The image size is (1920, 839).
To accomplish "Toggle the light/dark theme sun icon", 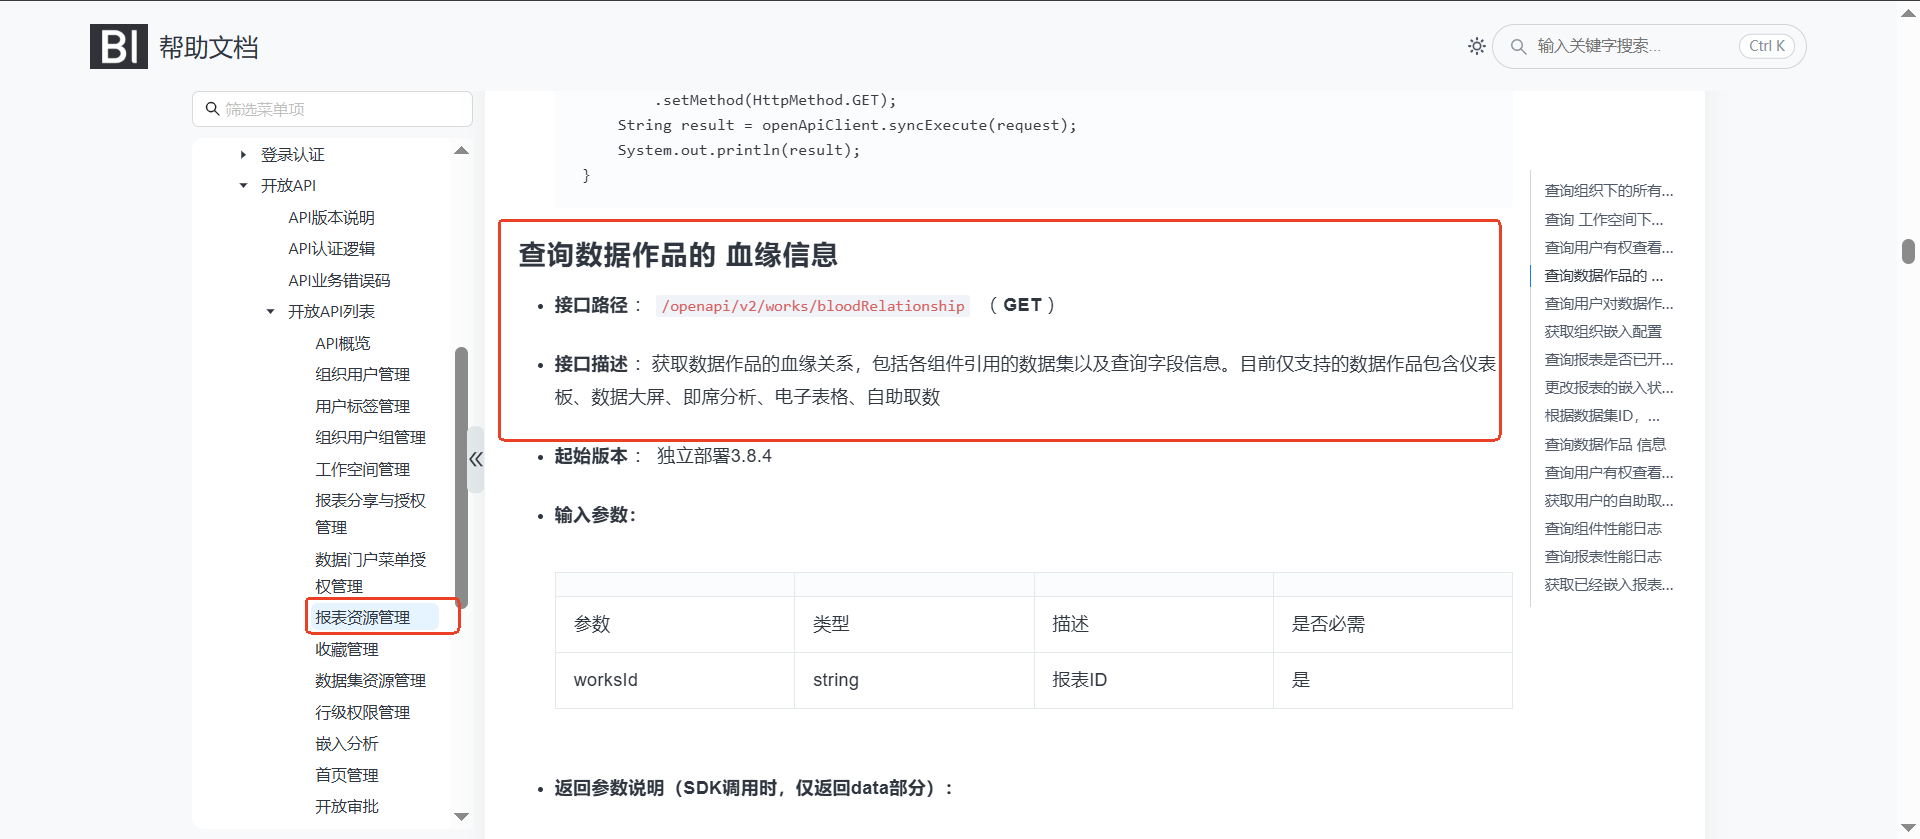I will [x=1476, y=46].
